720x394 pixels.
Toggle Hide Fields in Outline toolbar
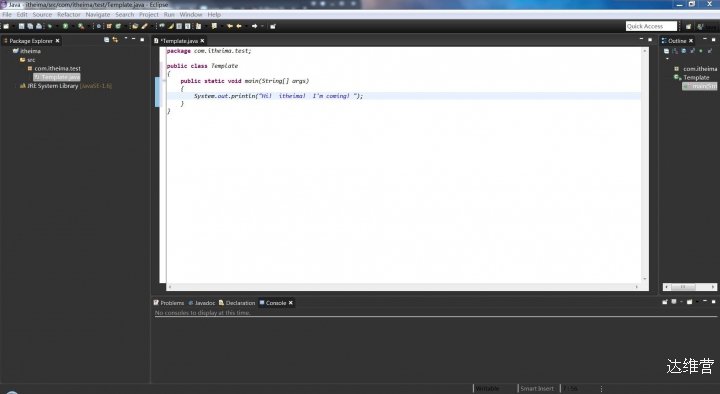[684, 51]
